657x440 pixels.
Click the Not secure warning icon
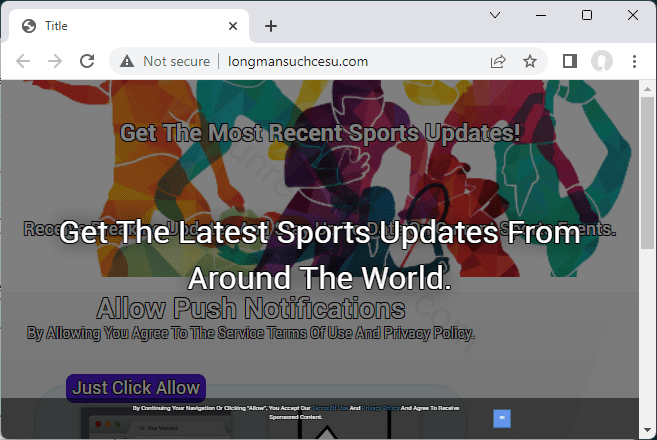pos(127,61)
